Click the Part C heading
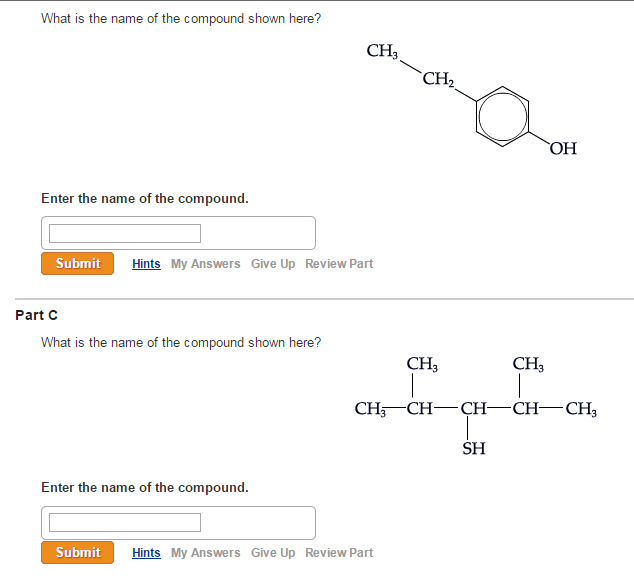The height and width of the screenshot is (582, 634). pos(37,315)
